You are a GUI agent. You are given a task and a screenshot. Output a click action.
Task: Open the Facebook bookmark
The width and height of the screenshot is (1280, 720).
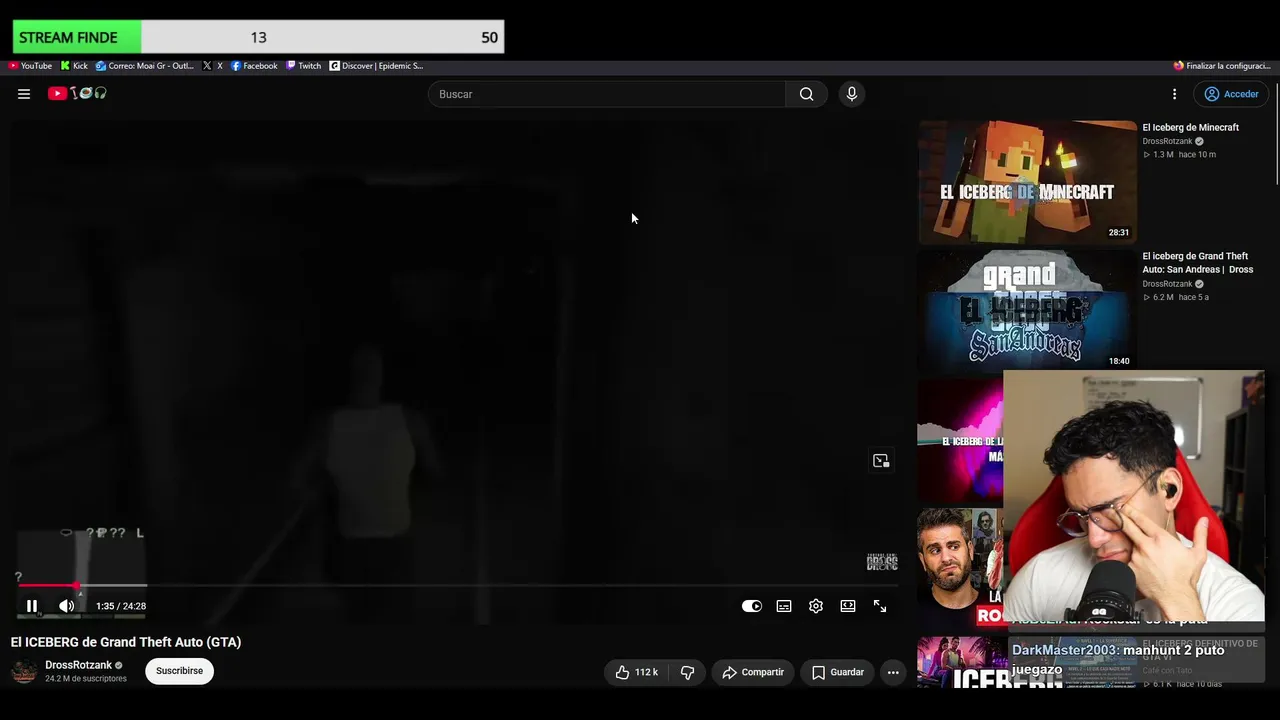(x=254, y=66)
